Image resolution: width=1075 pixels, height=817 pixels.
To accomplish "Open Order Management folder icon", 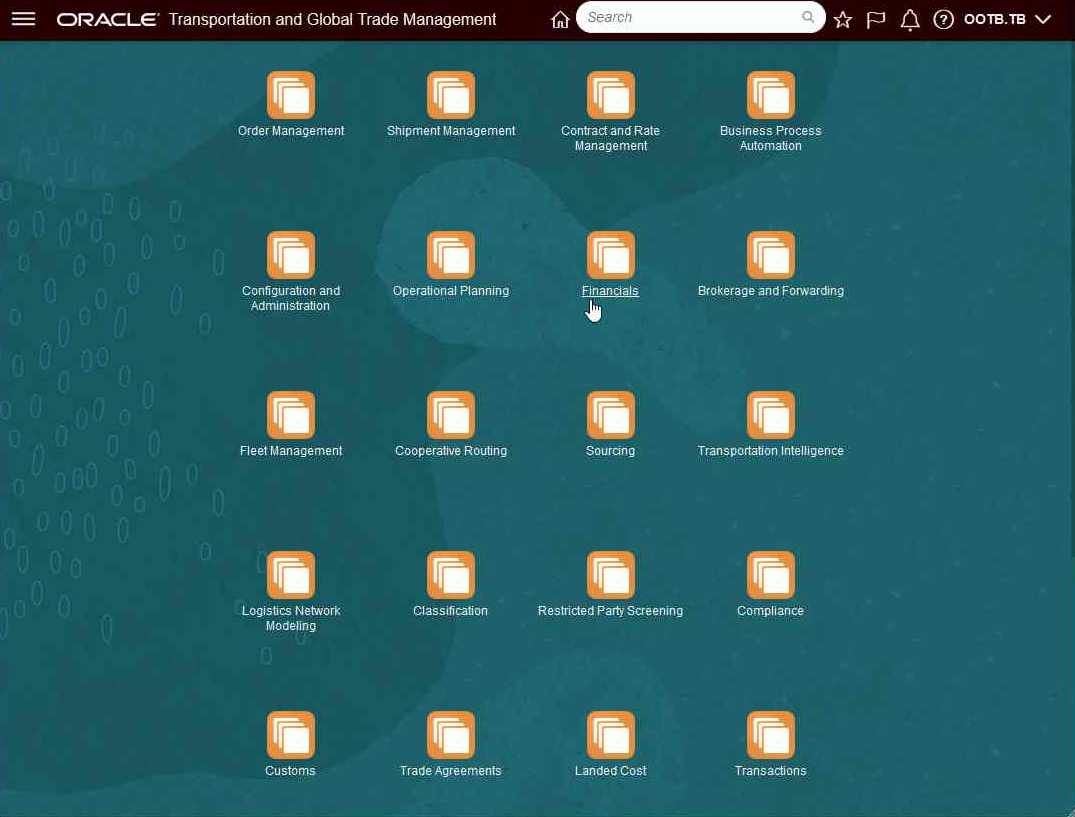I will tap(291, 95).
